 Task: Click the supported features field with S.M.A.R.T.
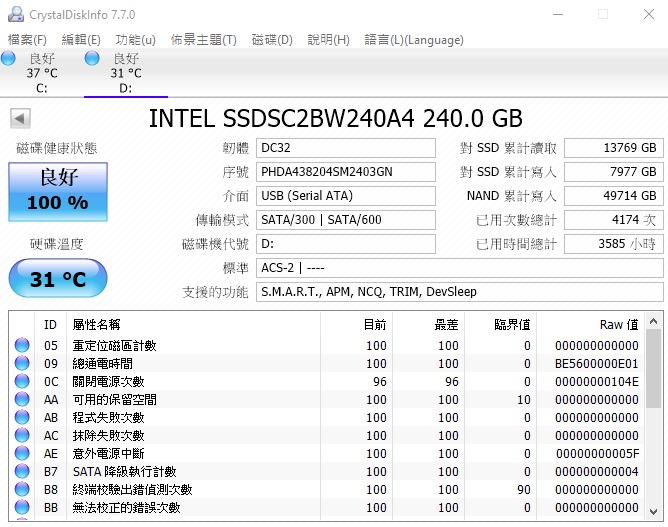point(460,292)
